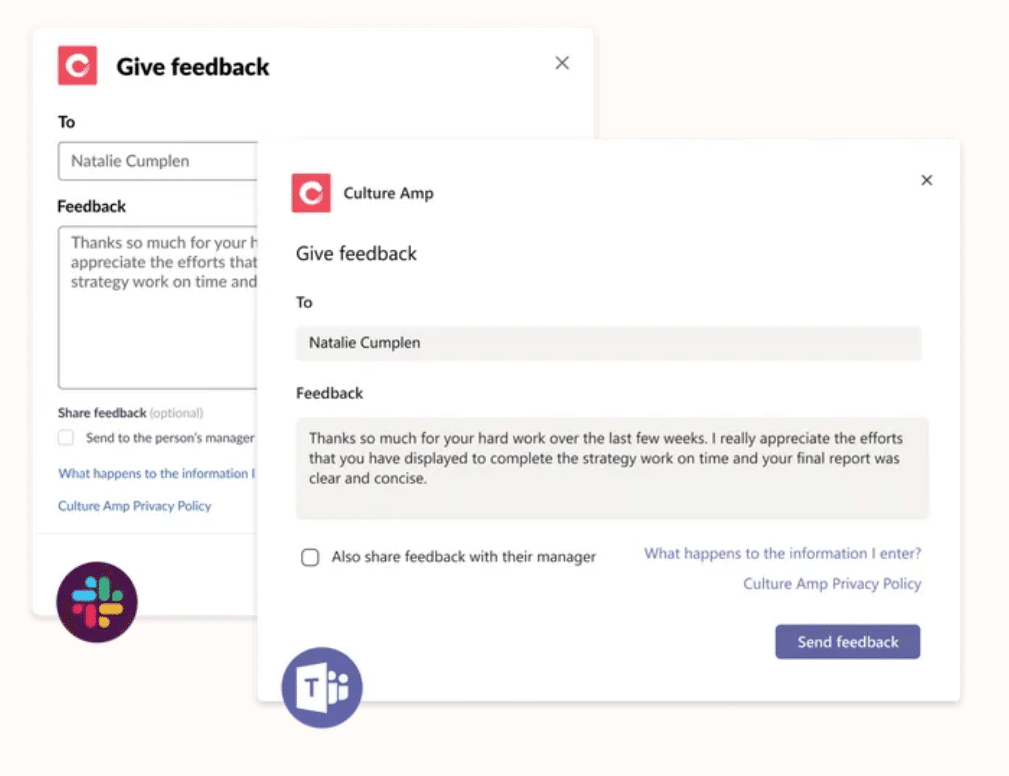The image size is (1009, 776).
Task: Click the Feedback text area in Teams dialog
Action: (x=612, y=468)
